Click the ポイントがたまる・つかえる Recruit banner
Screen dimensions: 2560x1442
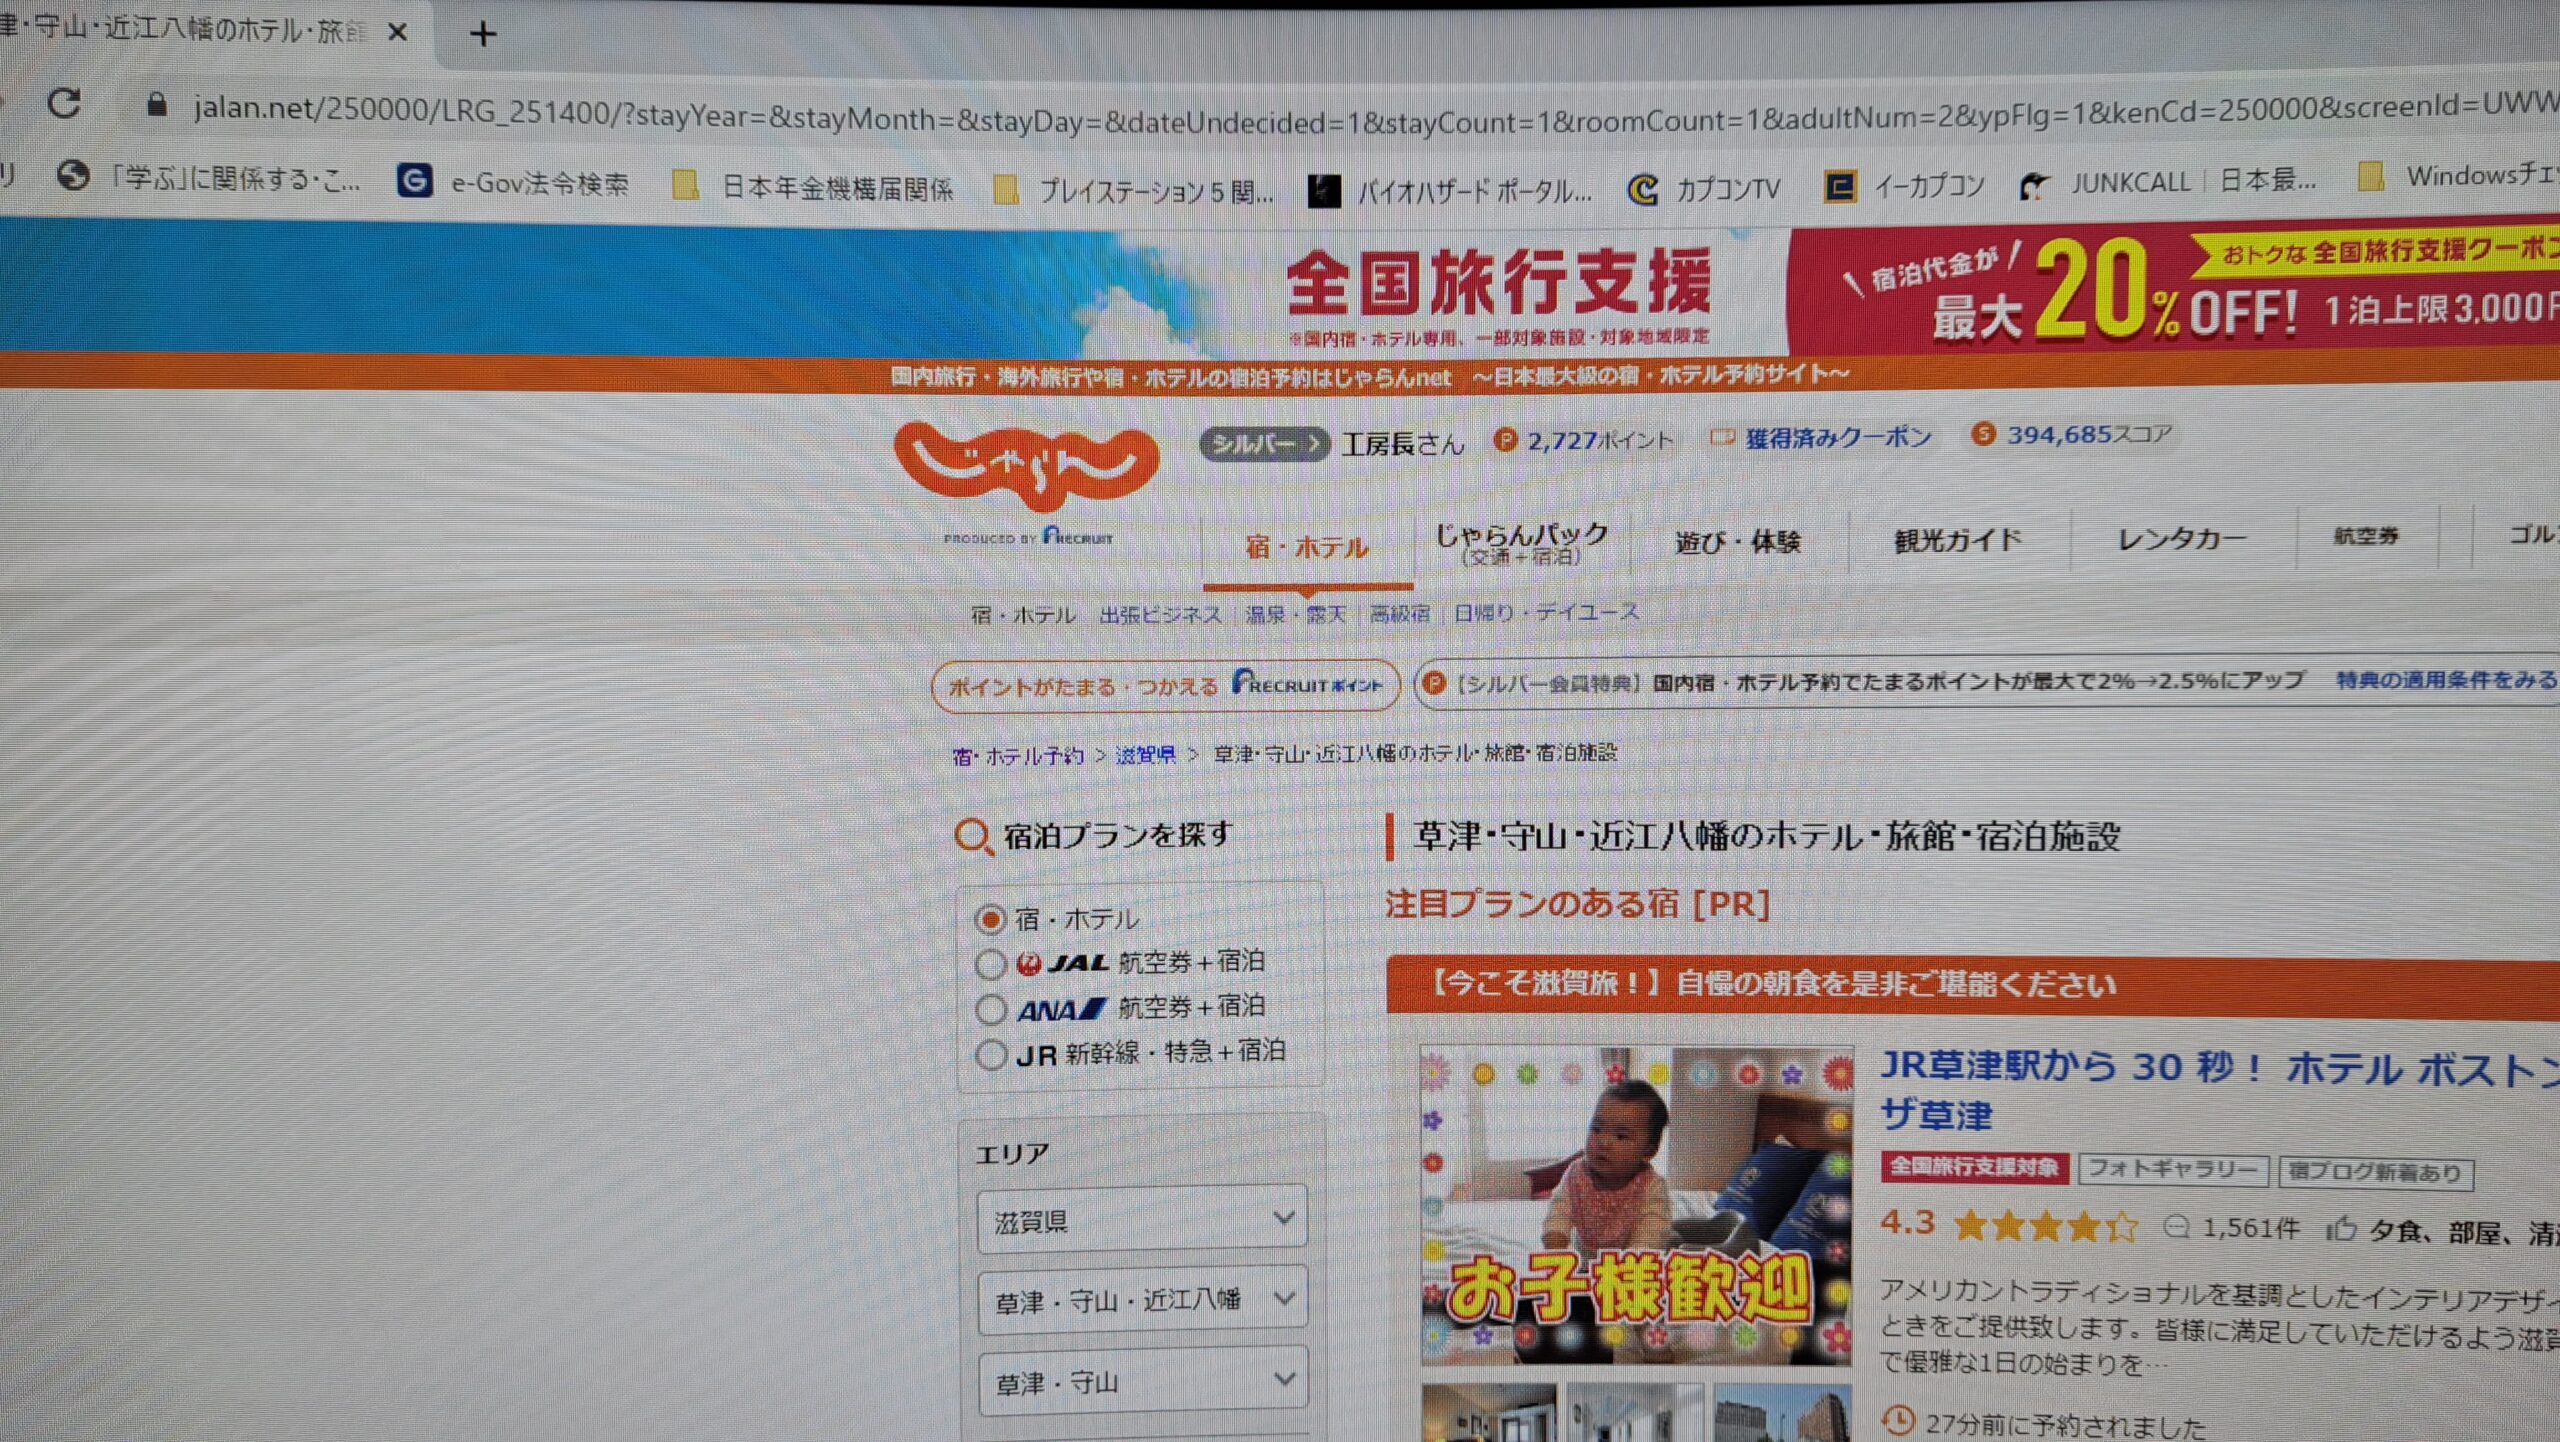tap(1165, 686)
